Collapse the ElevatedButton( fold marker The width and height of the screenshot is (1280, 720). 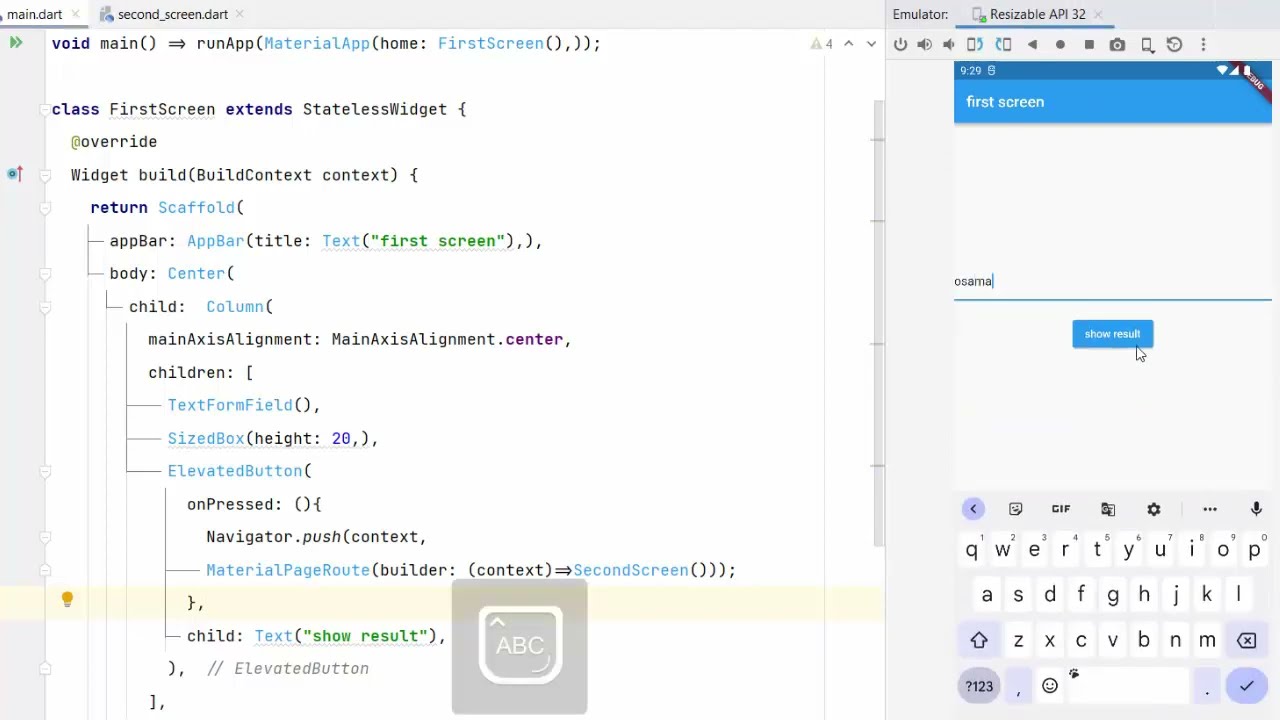coord(45,471)
